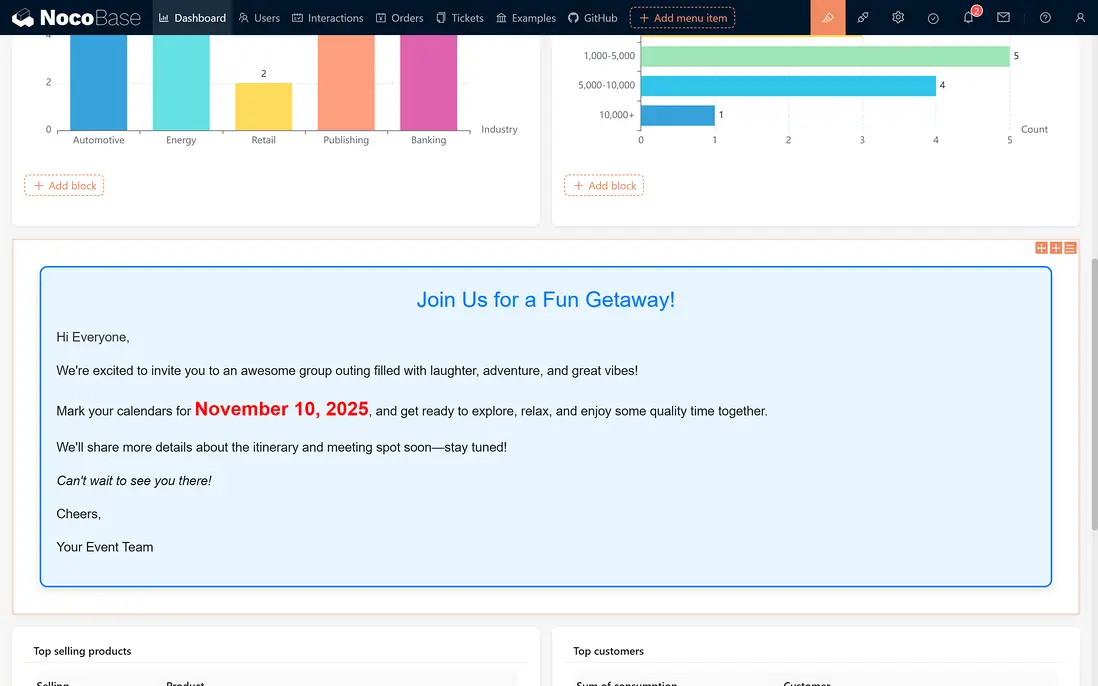
Task: Click the green 1,000-5,000 bar
Action: click(825, 56)
